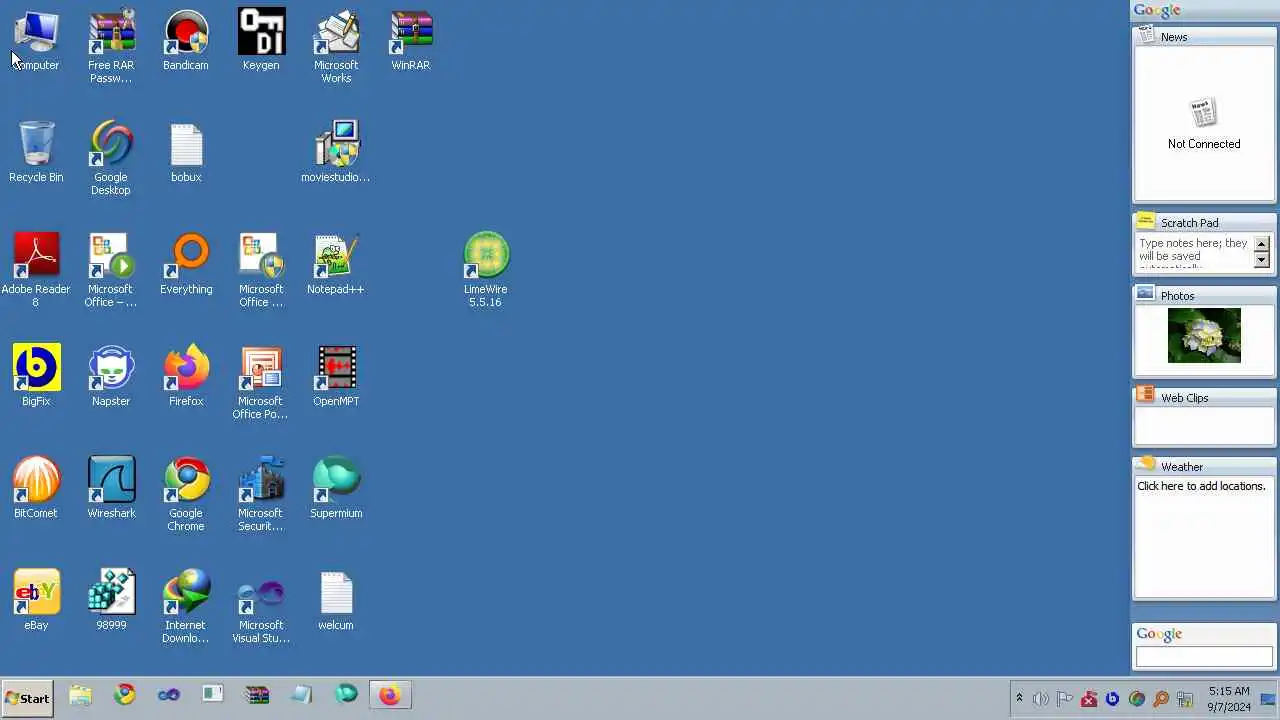Select the Firefox shortcut on the desktop

coord(186,376)
